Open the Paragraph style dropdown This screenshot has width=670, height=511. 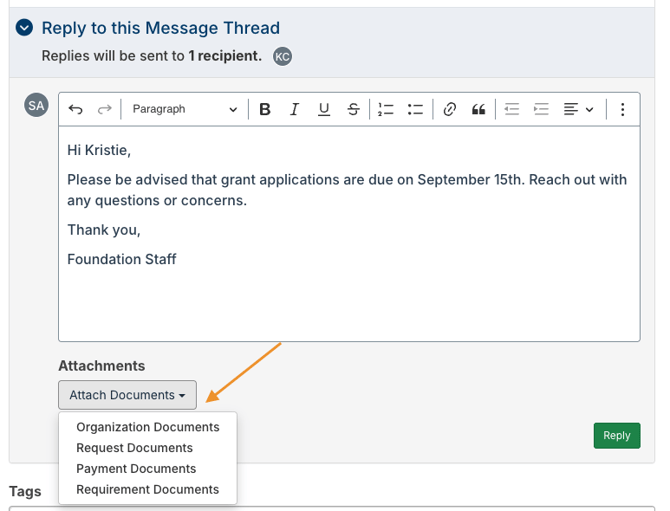pyautogui.click(x=185, y=109)
